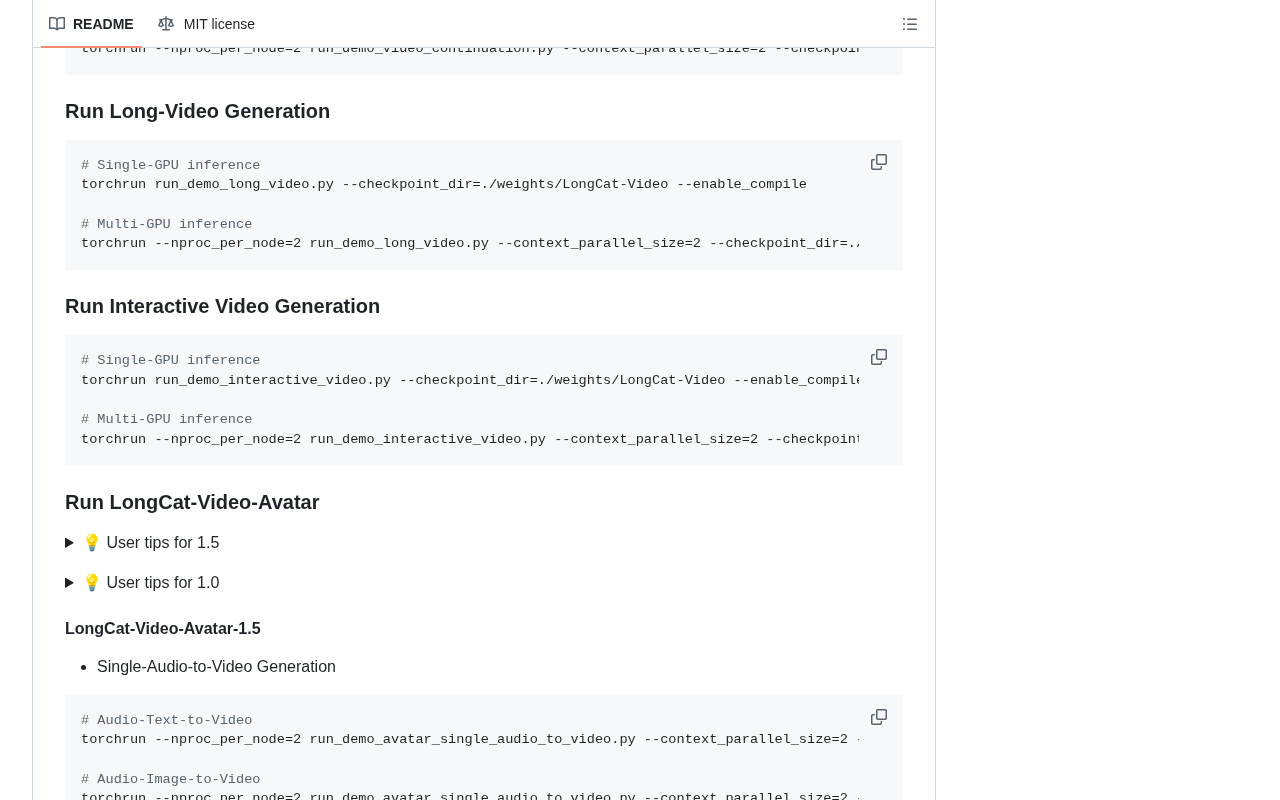Click "# Multi-GPU inference" comment under Interactive Video Generation
The image size is (1280, 800).
click(x=166, y=419)
